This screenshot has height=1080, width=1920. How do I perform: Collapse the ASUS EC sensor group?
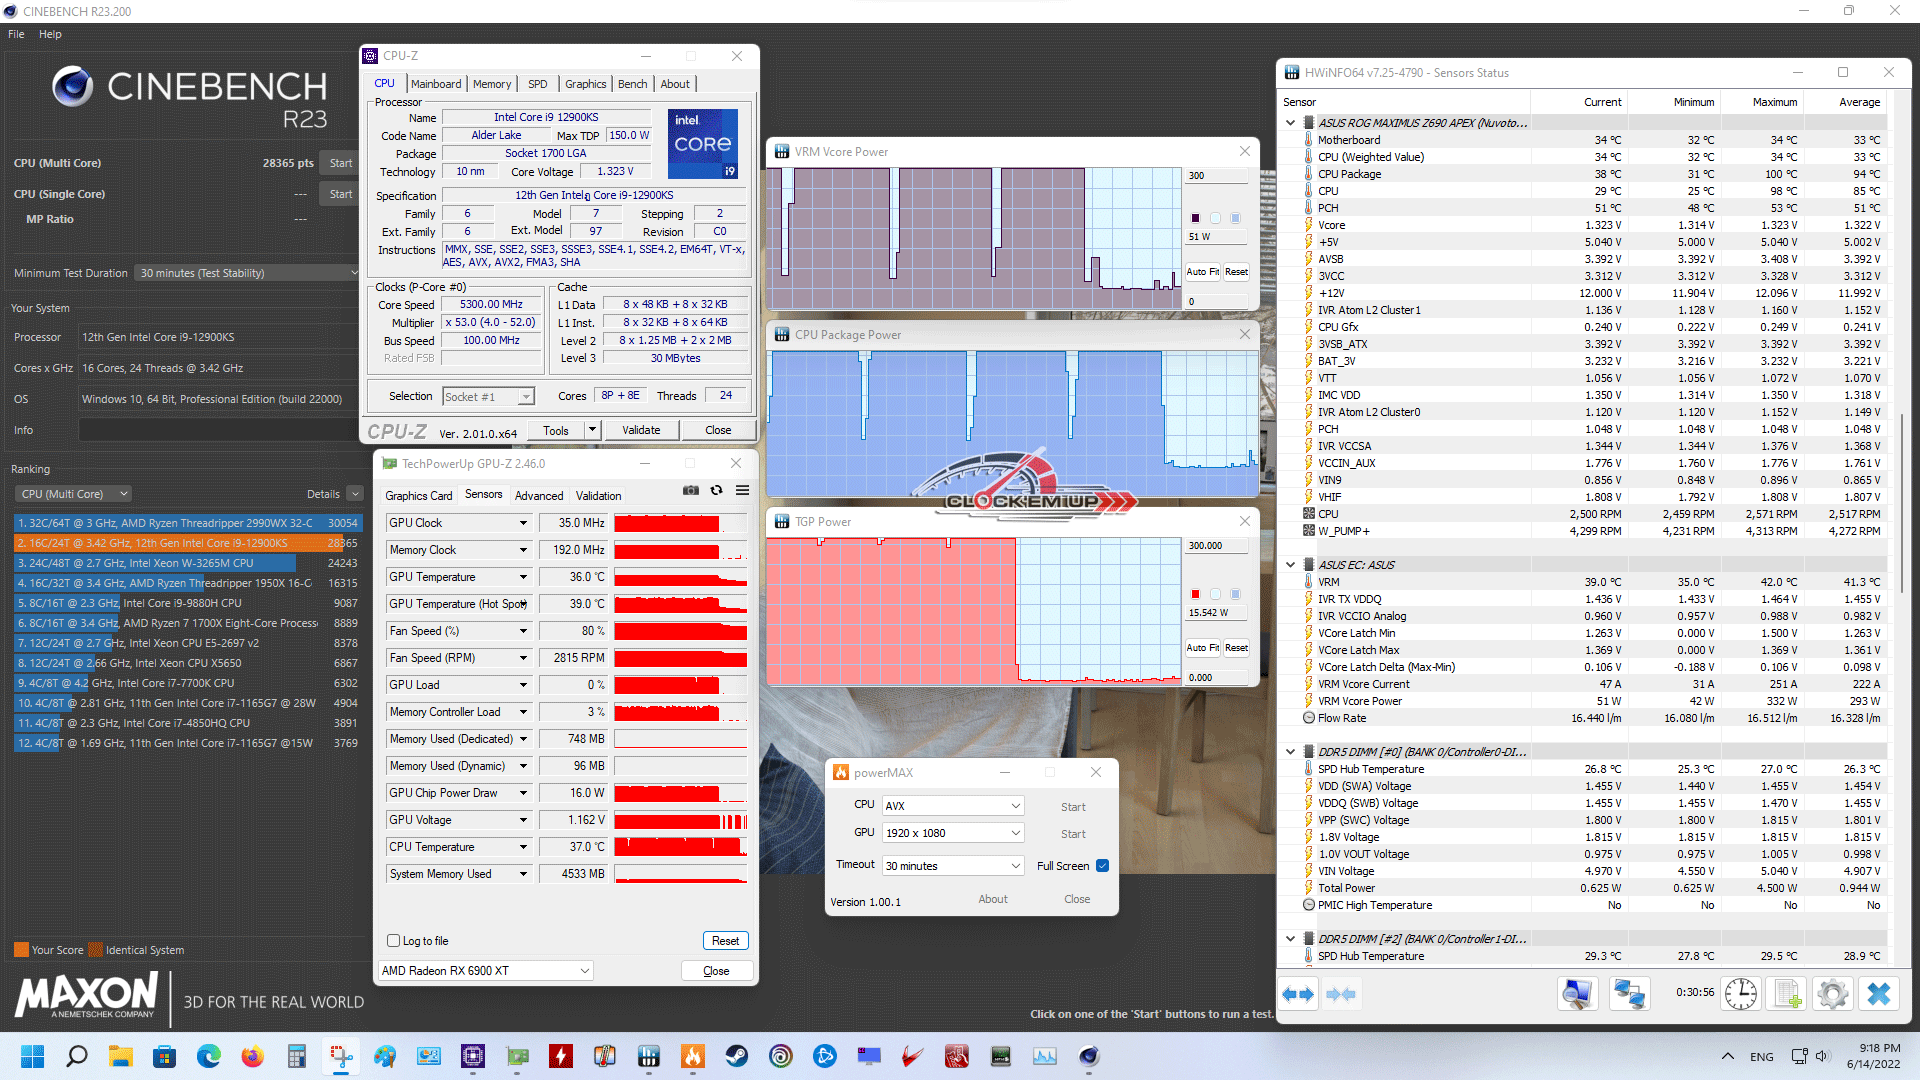(1290, 565)
